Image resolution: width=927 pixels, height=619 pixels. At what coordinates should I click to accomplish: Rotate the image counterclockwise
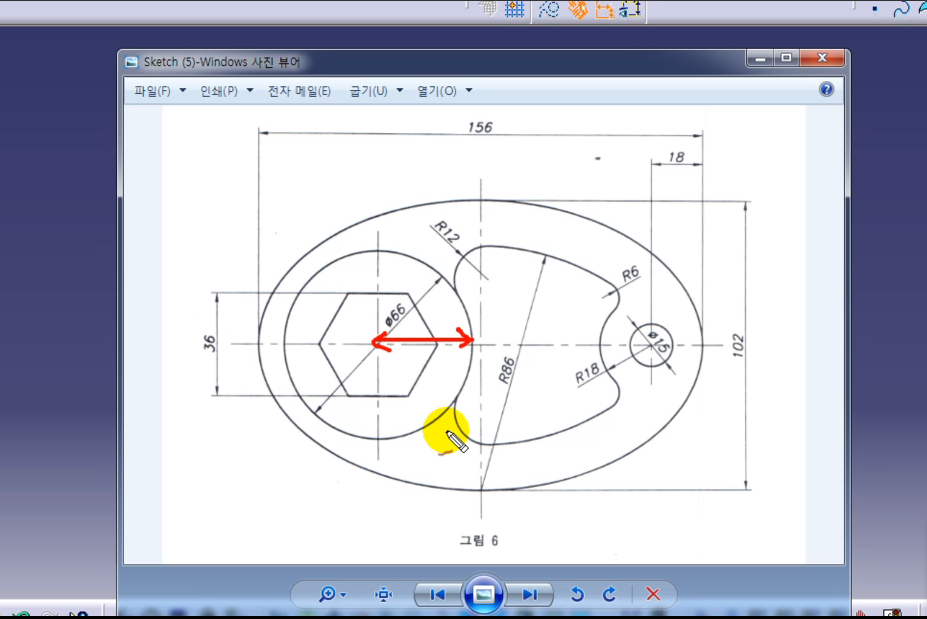pyautogui.click(x=576, y=594)
